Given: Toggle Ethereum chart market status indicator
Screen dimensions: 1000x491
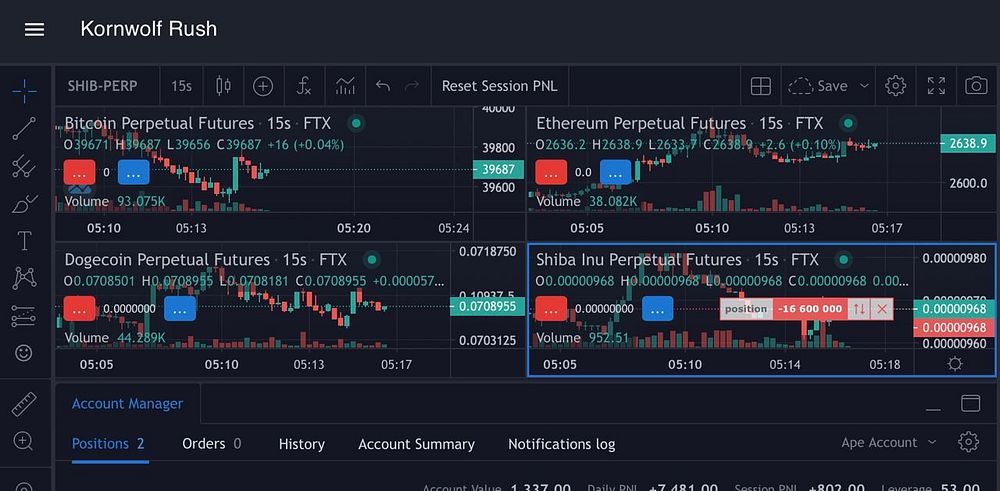Looking at the screenshot, I should tap(848, 122).
